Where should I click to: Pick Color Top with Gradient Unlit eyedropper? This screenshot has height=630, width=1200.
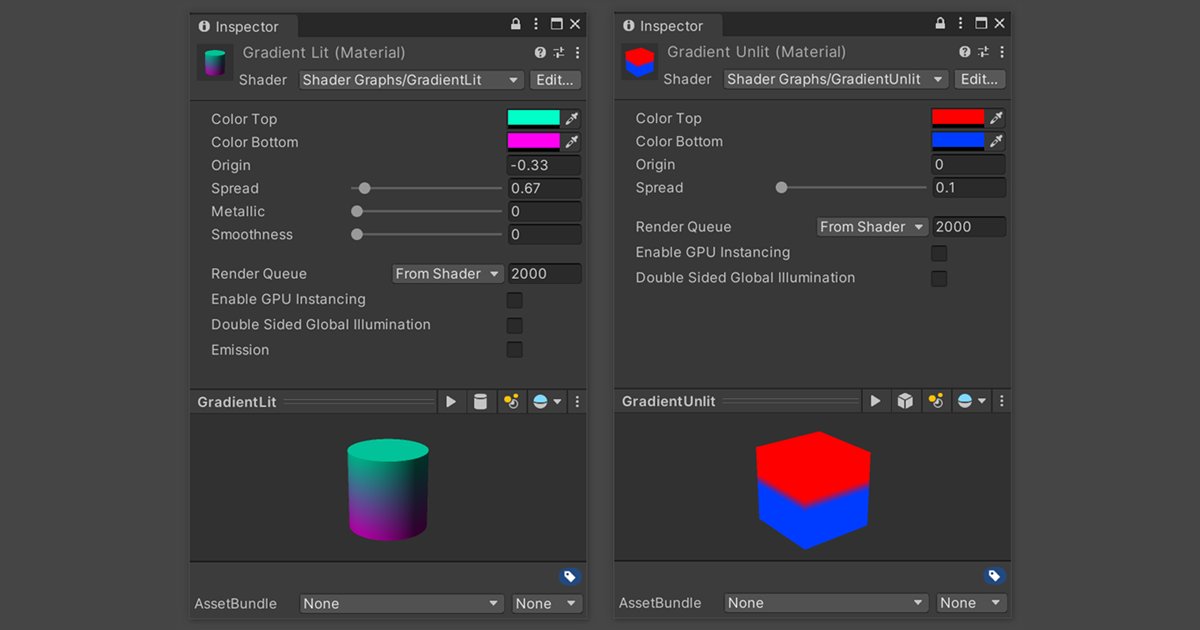click(x=996, y=118)
